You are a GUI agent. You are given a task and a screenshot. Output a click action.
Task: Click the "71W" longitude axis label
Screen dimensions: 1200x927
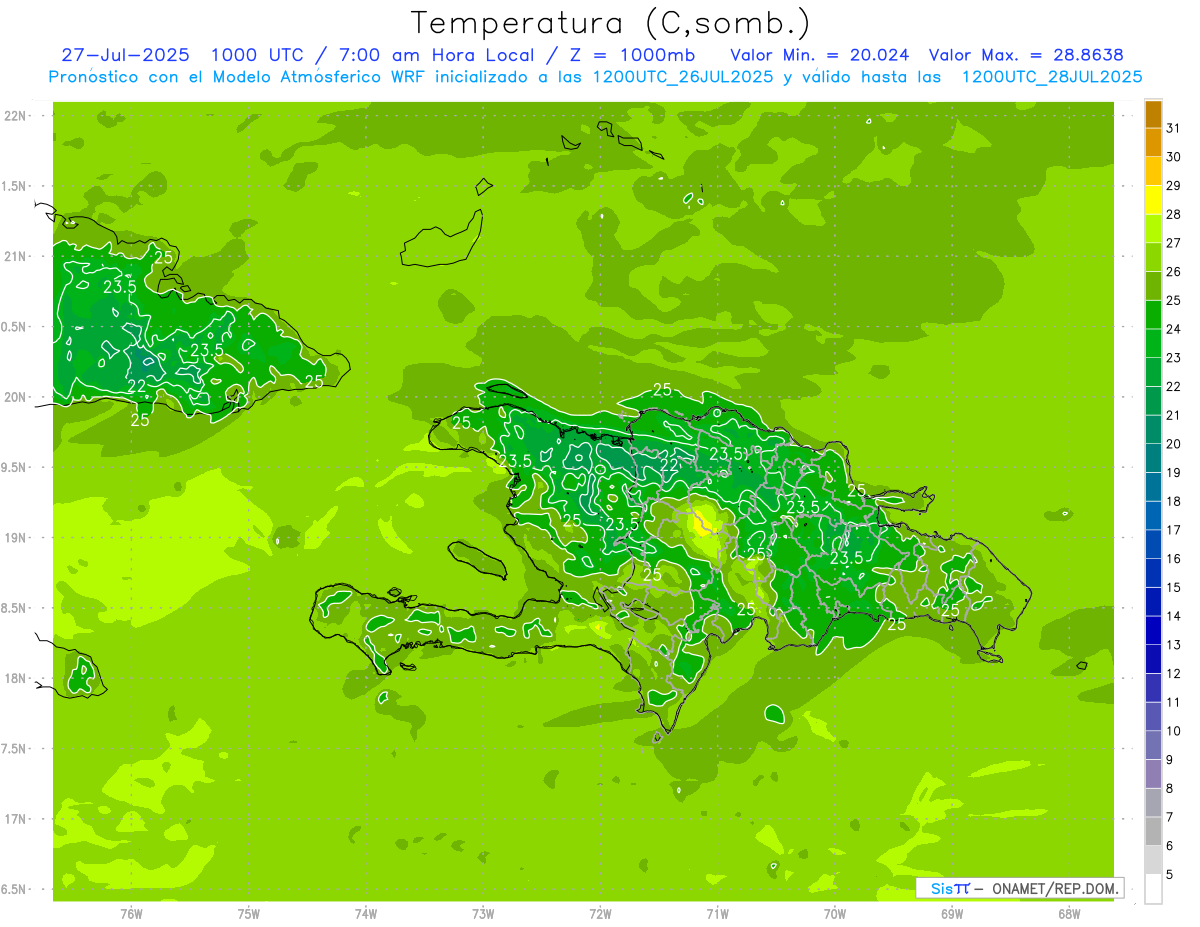717,913
